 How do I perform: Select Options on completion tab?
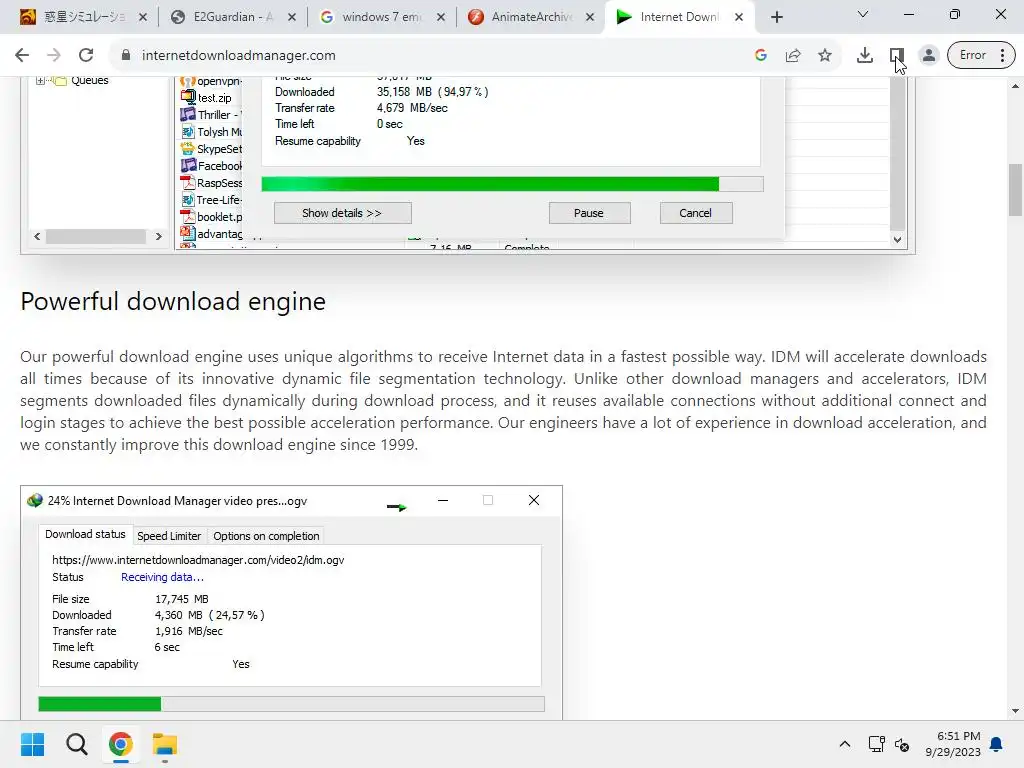click(x=266, y=536)
